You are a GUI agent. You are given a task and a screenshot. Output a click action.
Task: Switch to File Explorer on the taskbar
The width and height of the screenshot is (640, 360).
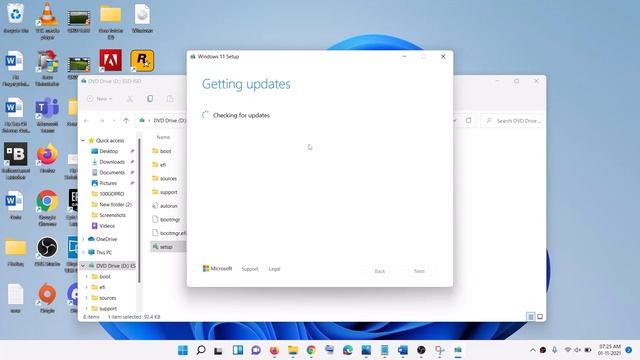(x=293, y=350)
